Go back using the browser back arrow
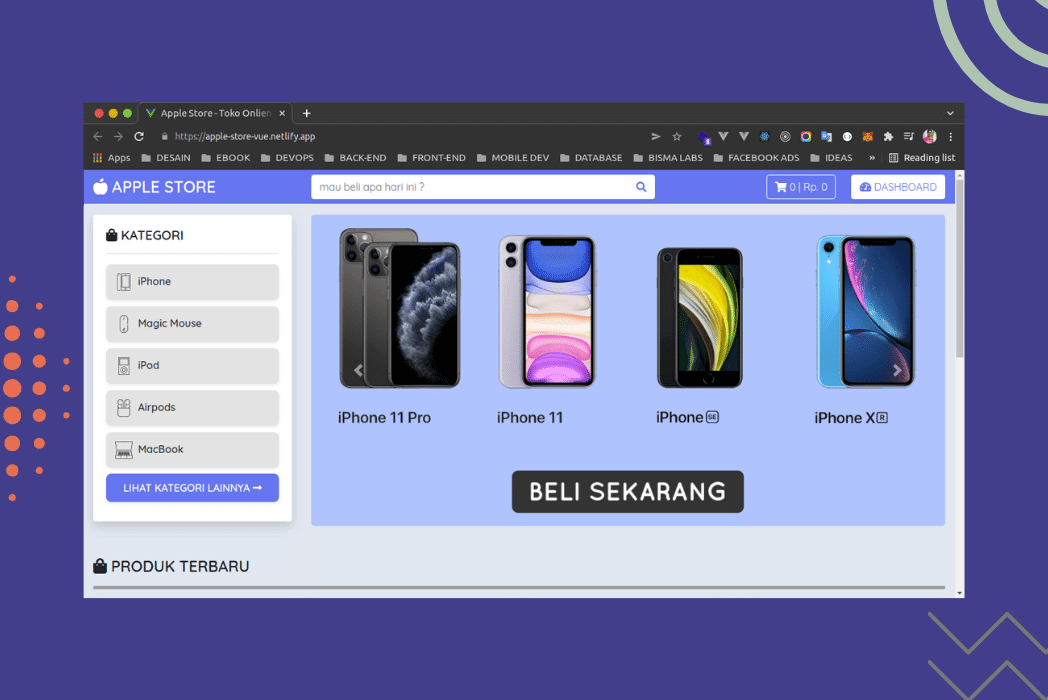Screen dimensions: 1048x700 pyautogui.click(x=98, y=136)
